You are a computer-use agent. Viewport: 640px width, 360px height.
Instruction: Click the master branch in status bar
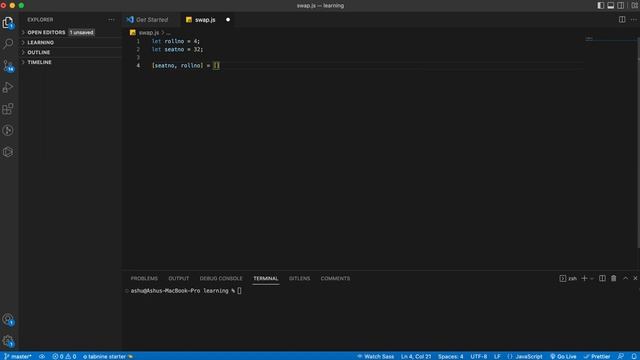point(18,356)
